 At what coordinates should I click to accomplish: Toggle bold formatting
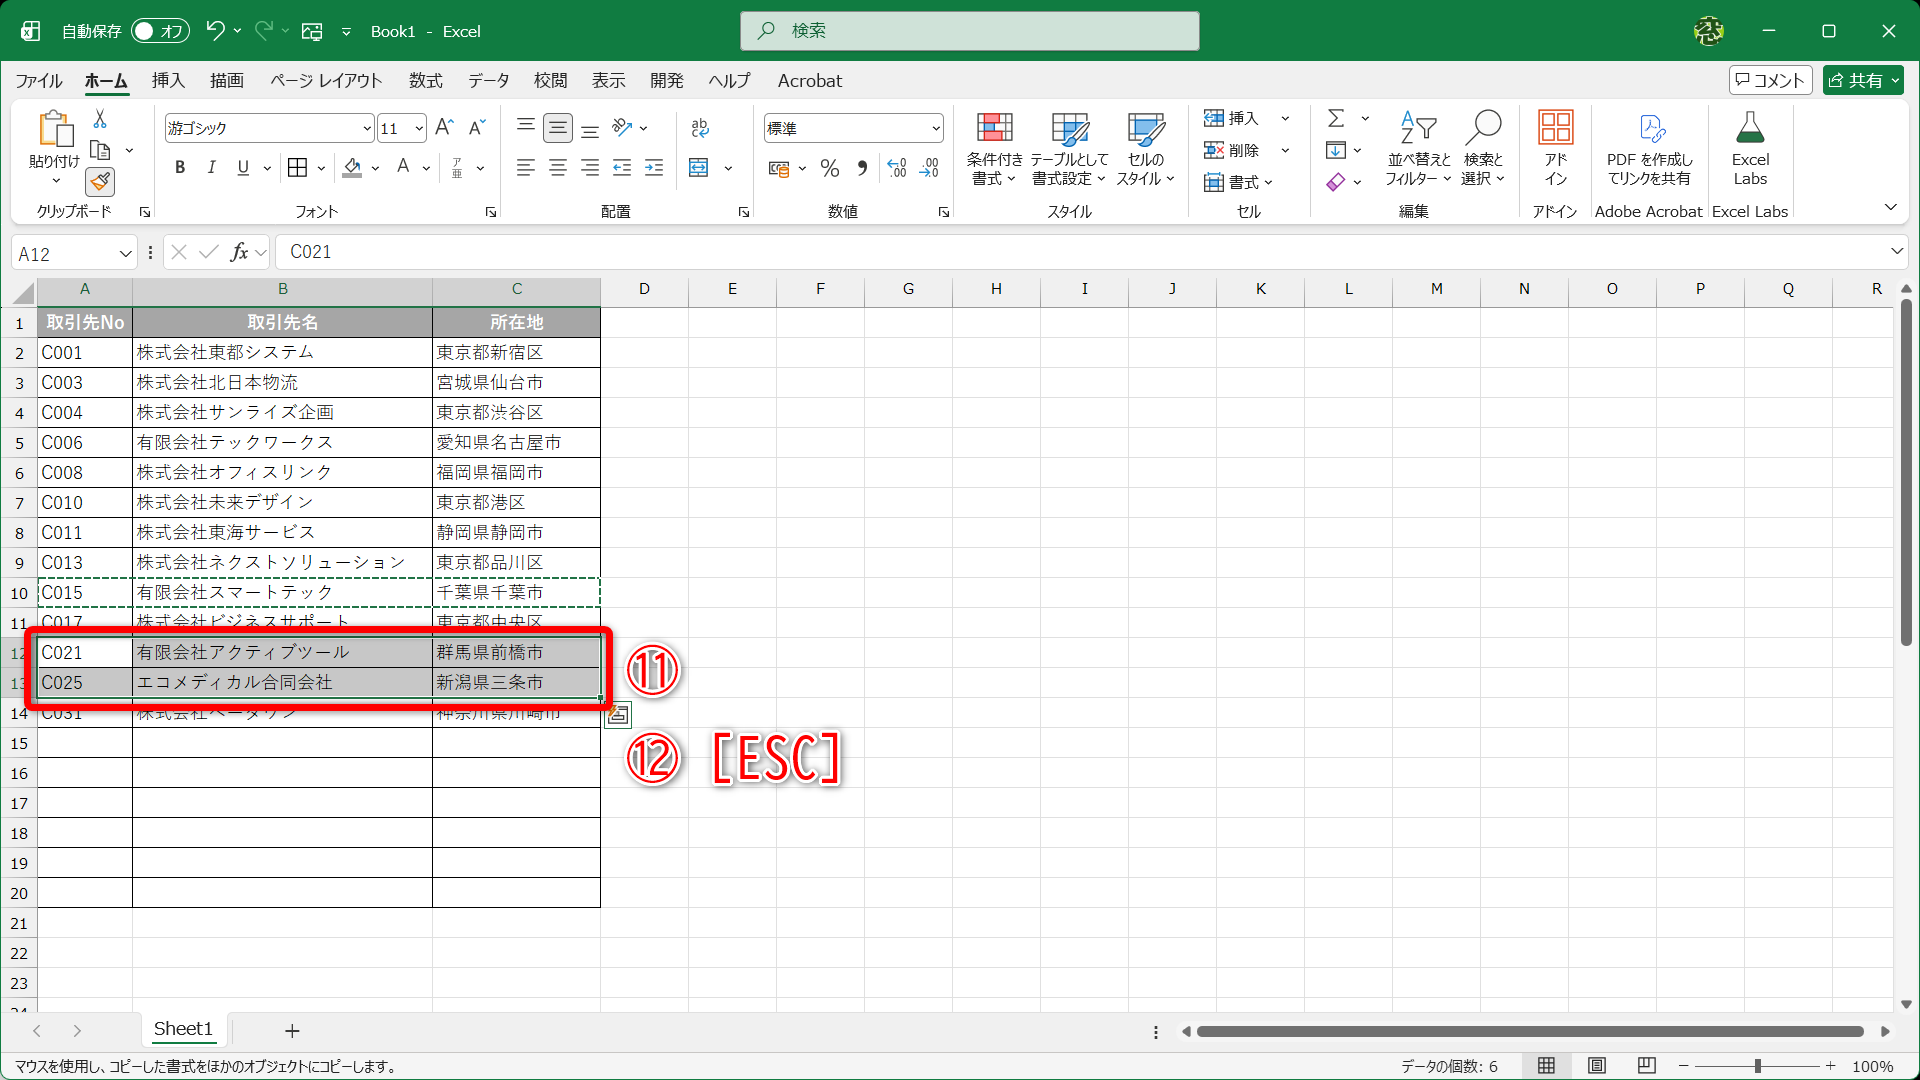(180, 167)
